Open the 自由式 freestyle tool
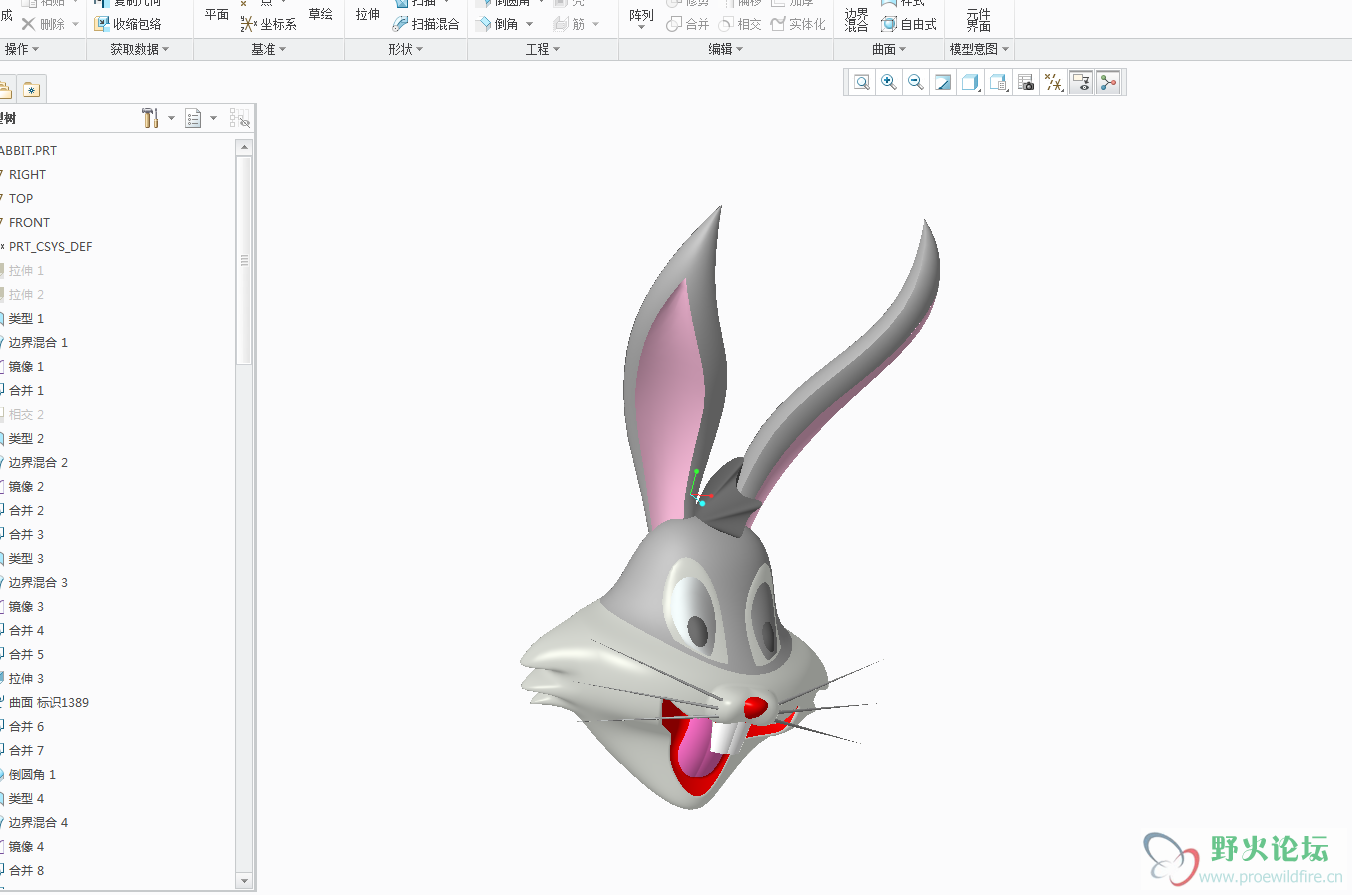The width and height of the screenshot is (1352, 895). coord(909,24)
